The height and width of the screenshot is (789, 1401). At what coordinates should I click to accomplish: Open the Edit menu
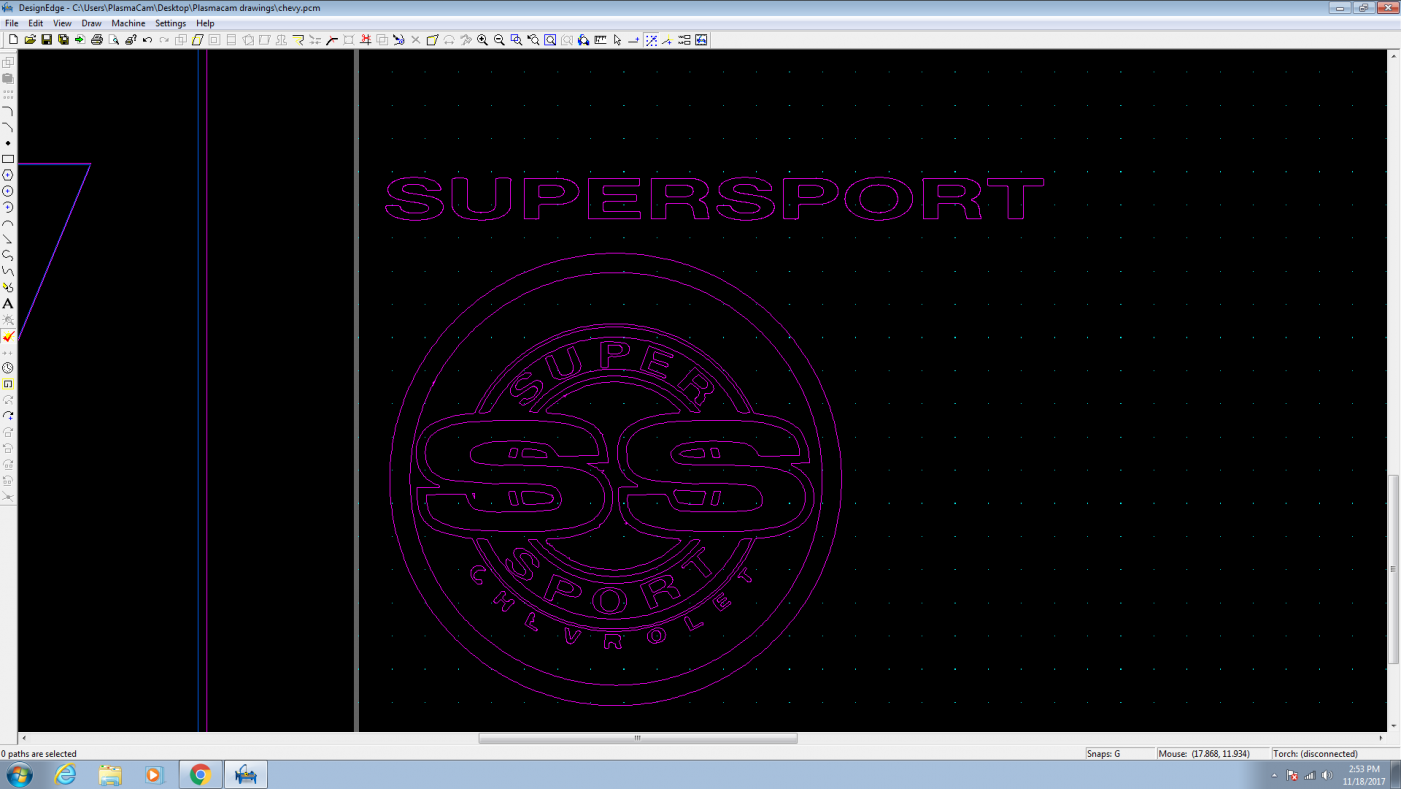click(x=36, y=23)
